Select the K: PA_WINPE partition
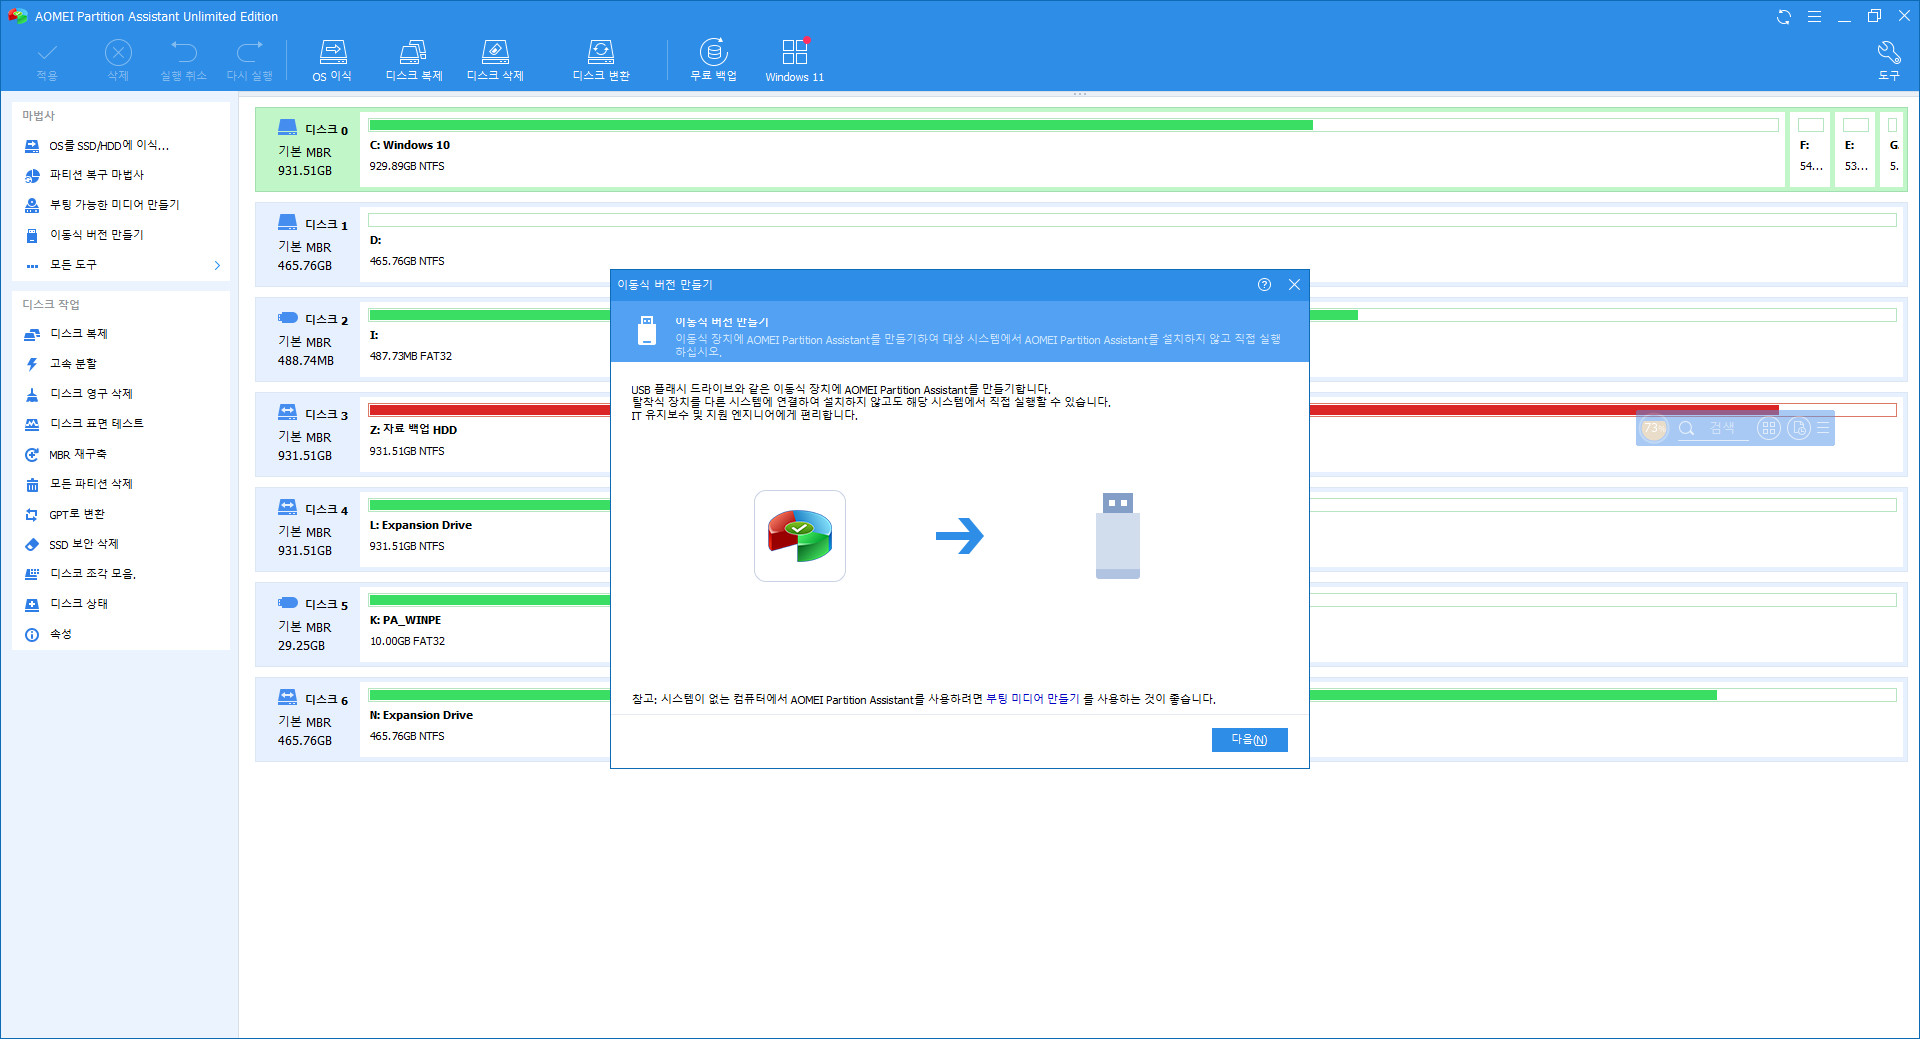Viewport: 1920px width, 1039px height. click(486, 624)
